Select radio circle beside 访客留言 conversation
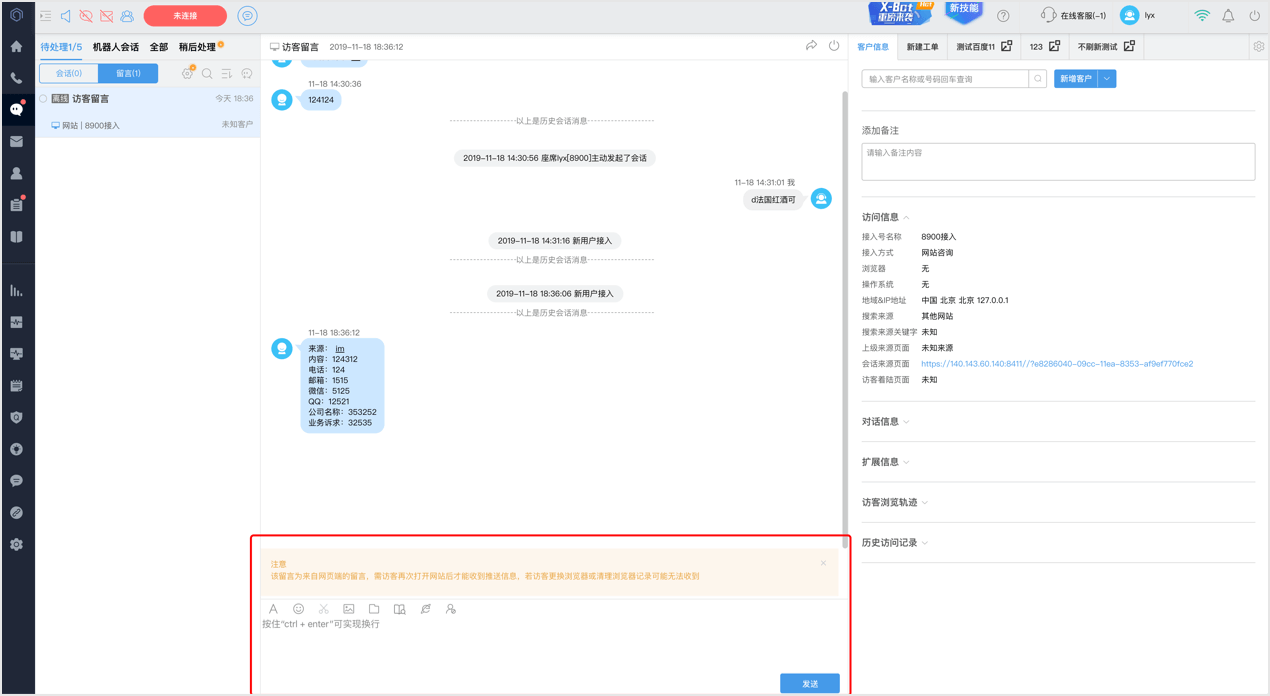Viewport: 1270px width, 696px height. (43, 99)
